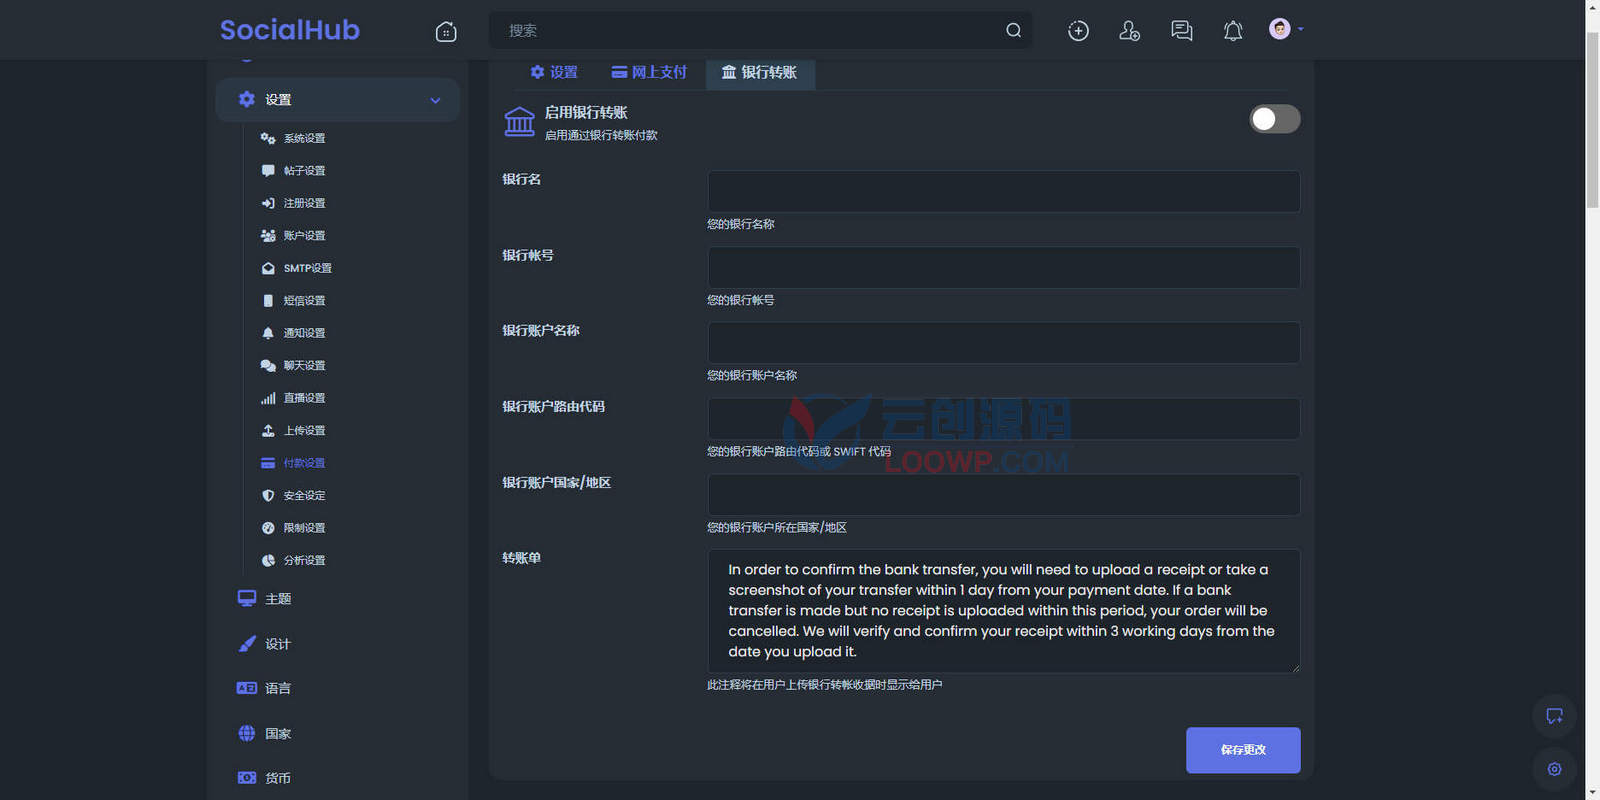Open the SocialHub logo home link

click(290, 30)
